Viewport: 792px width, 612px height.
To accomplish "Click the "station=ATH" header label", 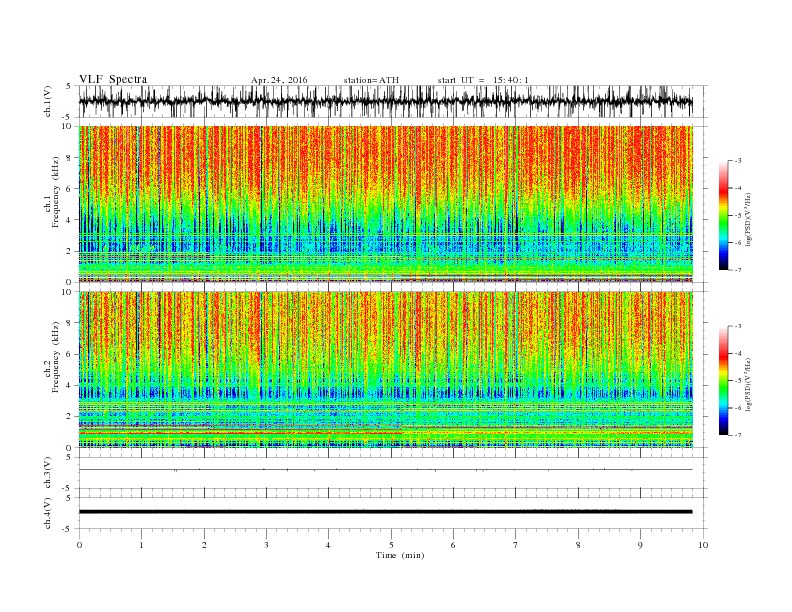I will tap(371, 80).
